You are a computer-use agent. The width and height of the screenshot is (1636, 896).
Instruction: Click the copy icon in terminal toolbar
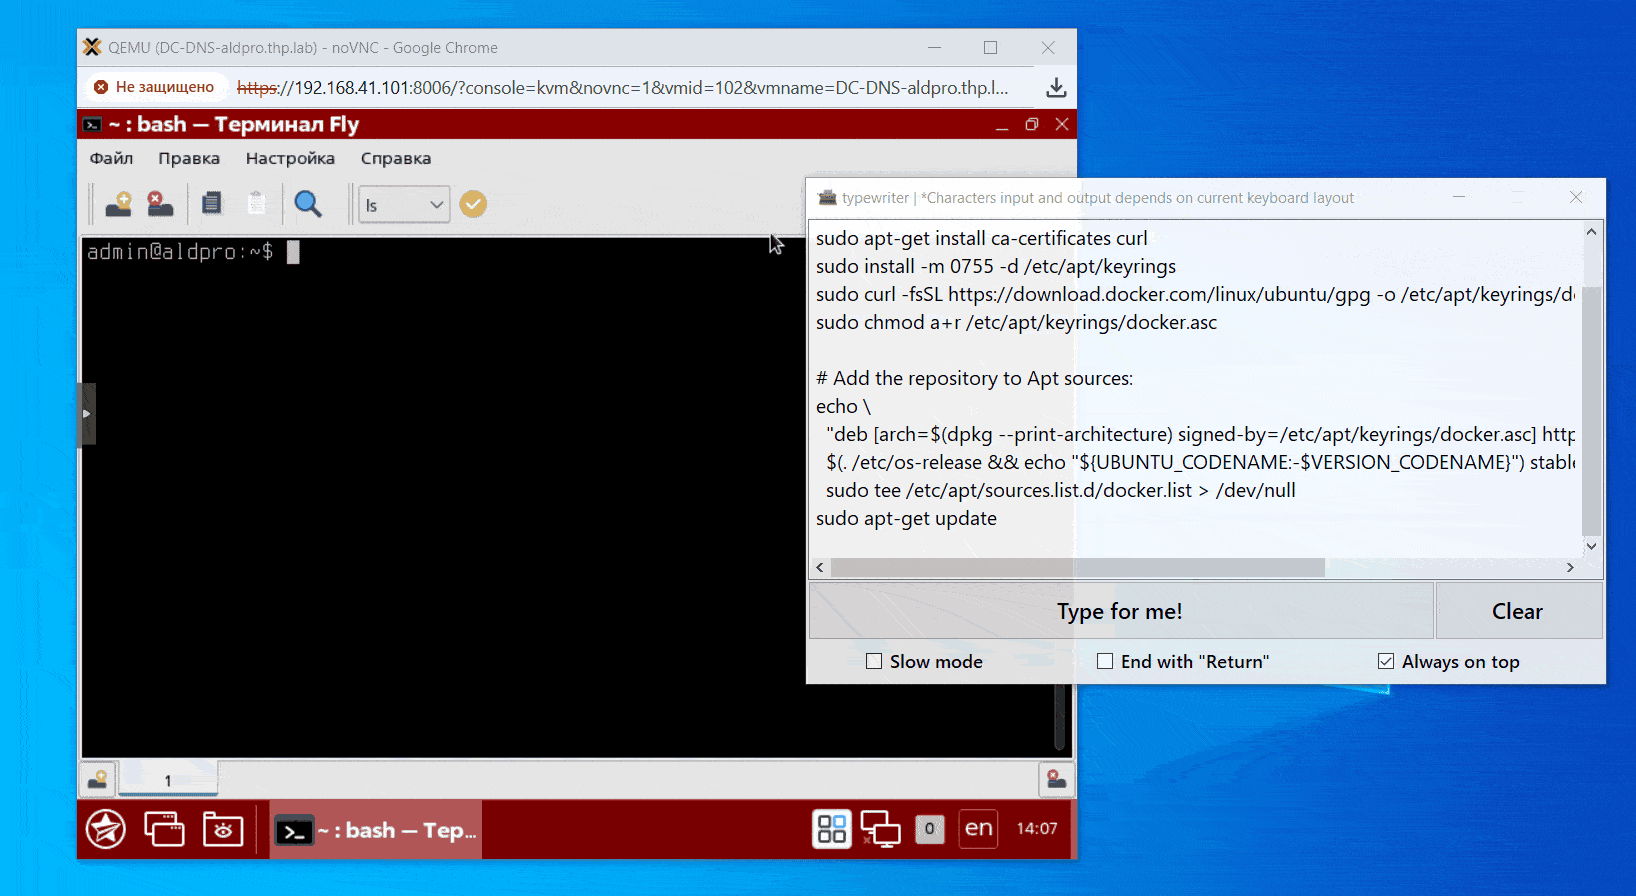tap(211, 204)
